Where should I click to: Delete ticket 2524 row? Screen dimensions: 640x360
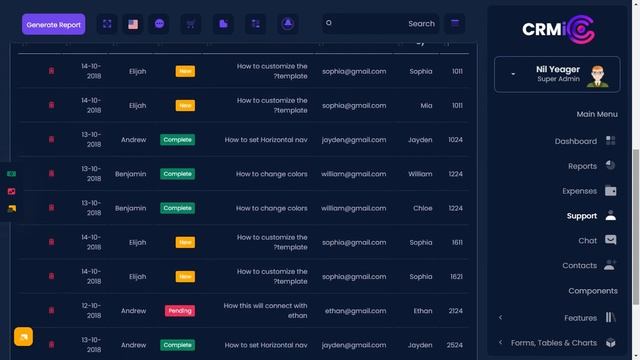point(51,345)
